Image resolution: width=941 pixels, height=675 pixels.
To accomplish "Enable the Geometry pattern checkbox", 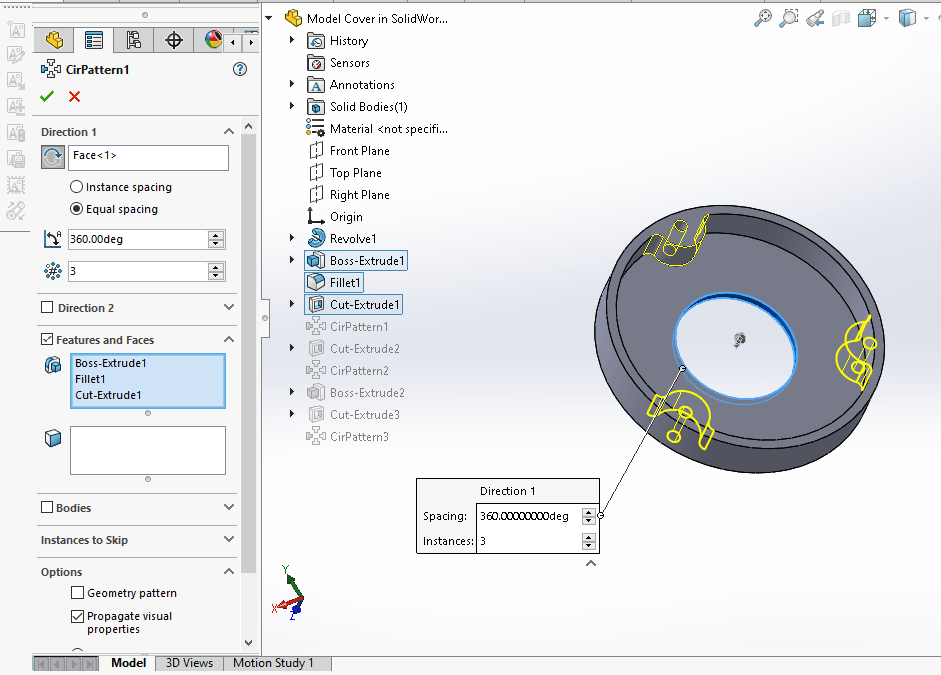I will pos(78,593).
